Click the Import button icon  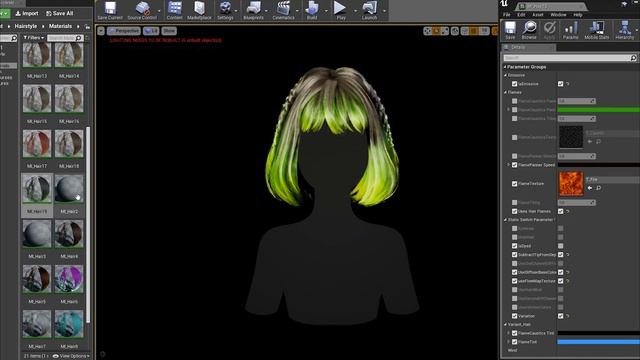click(x=27, y=13)
